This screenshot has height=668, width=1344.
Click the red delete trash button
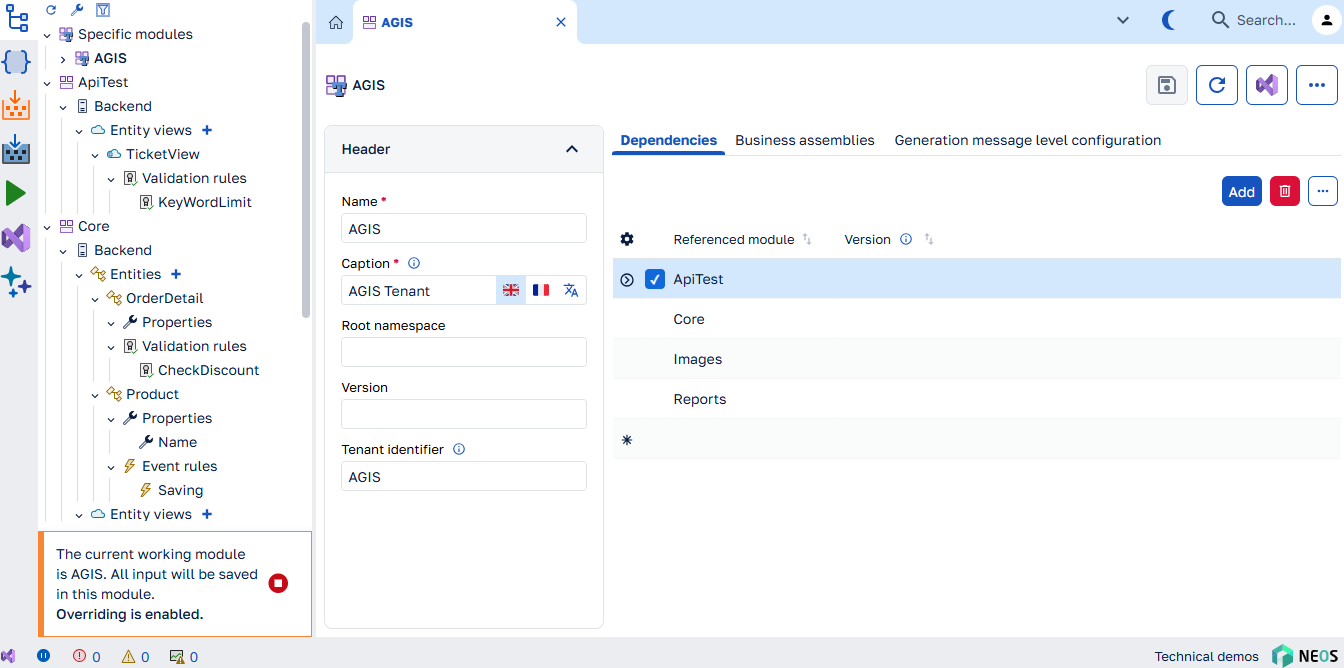pyautogui.click(x=1285, y=191)
